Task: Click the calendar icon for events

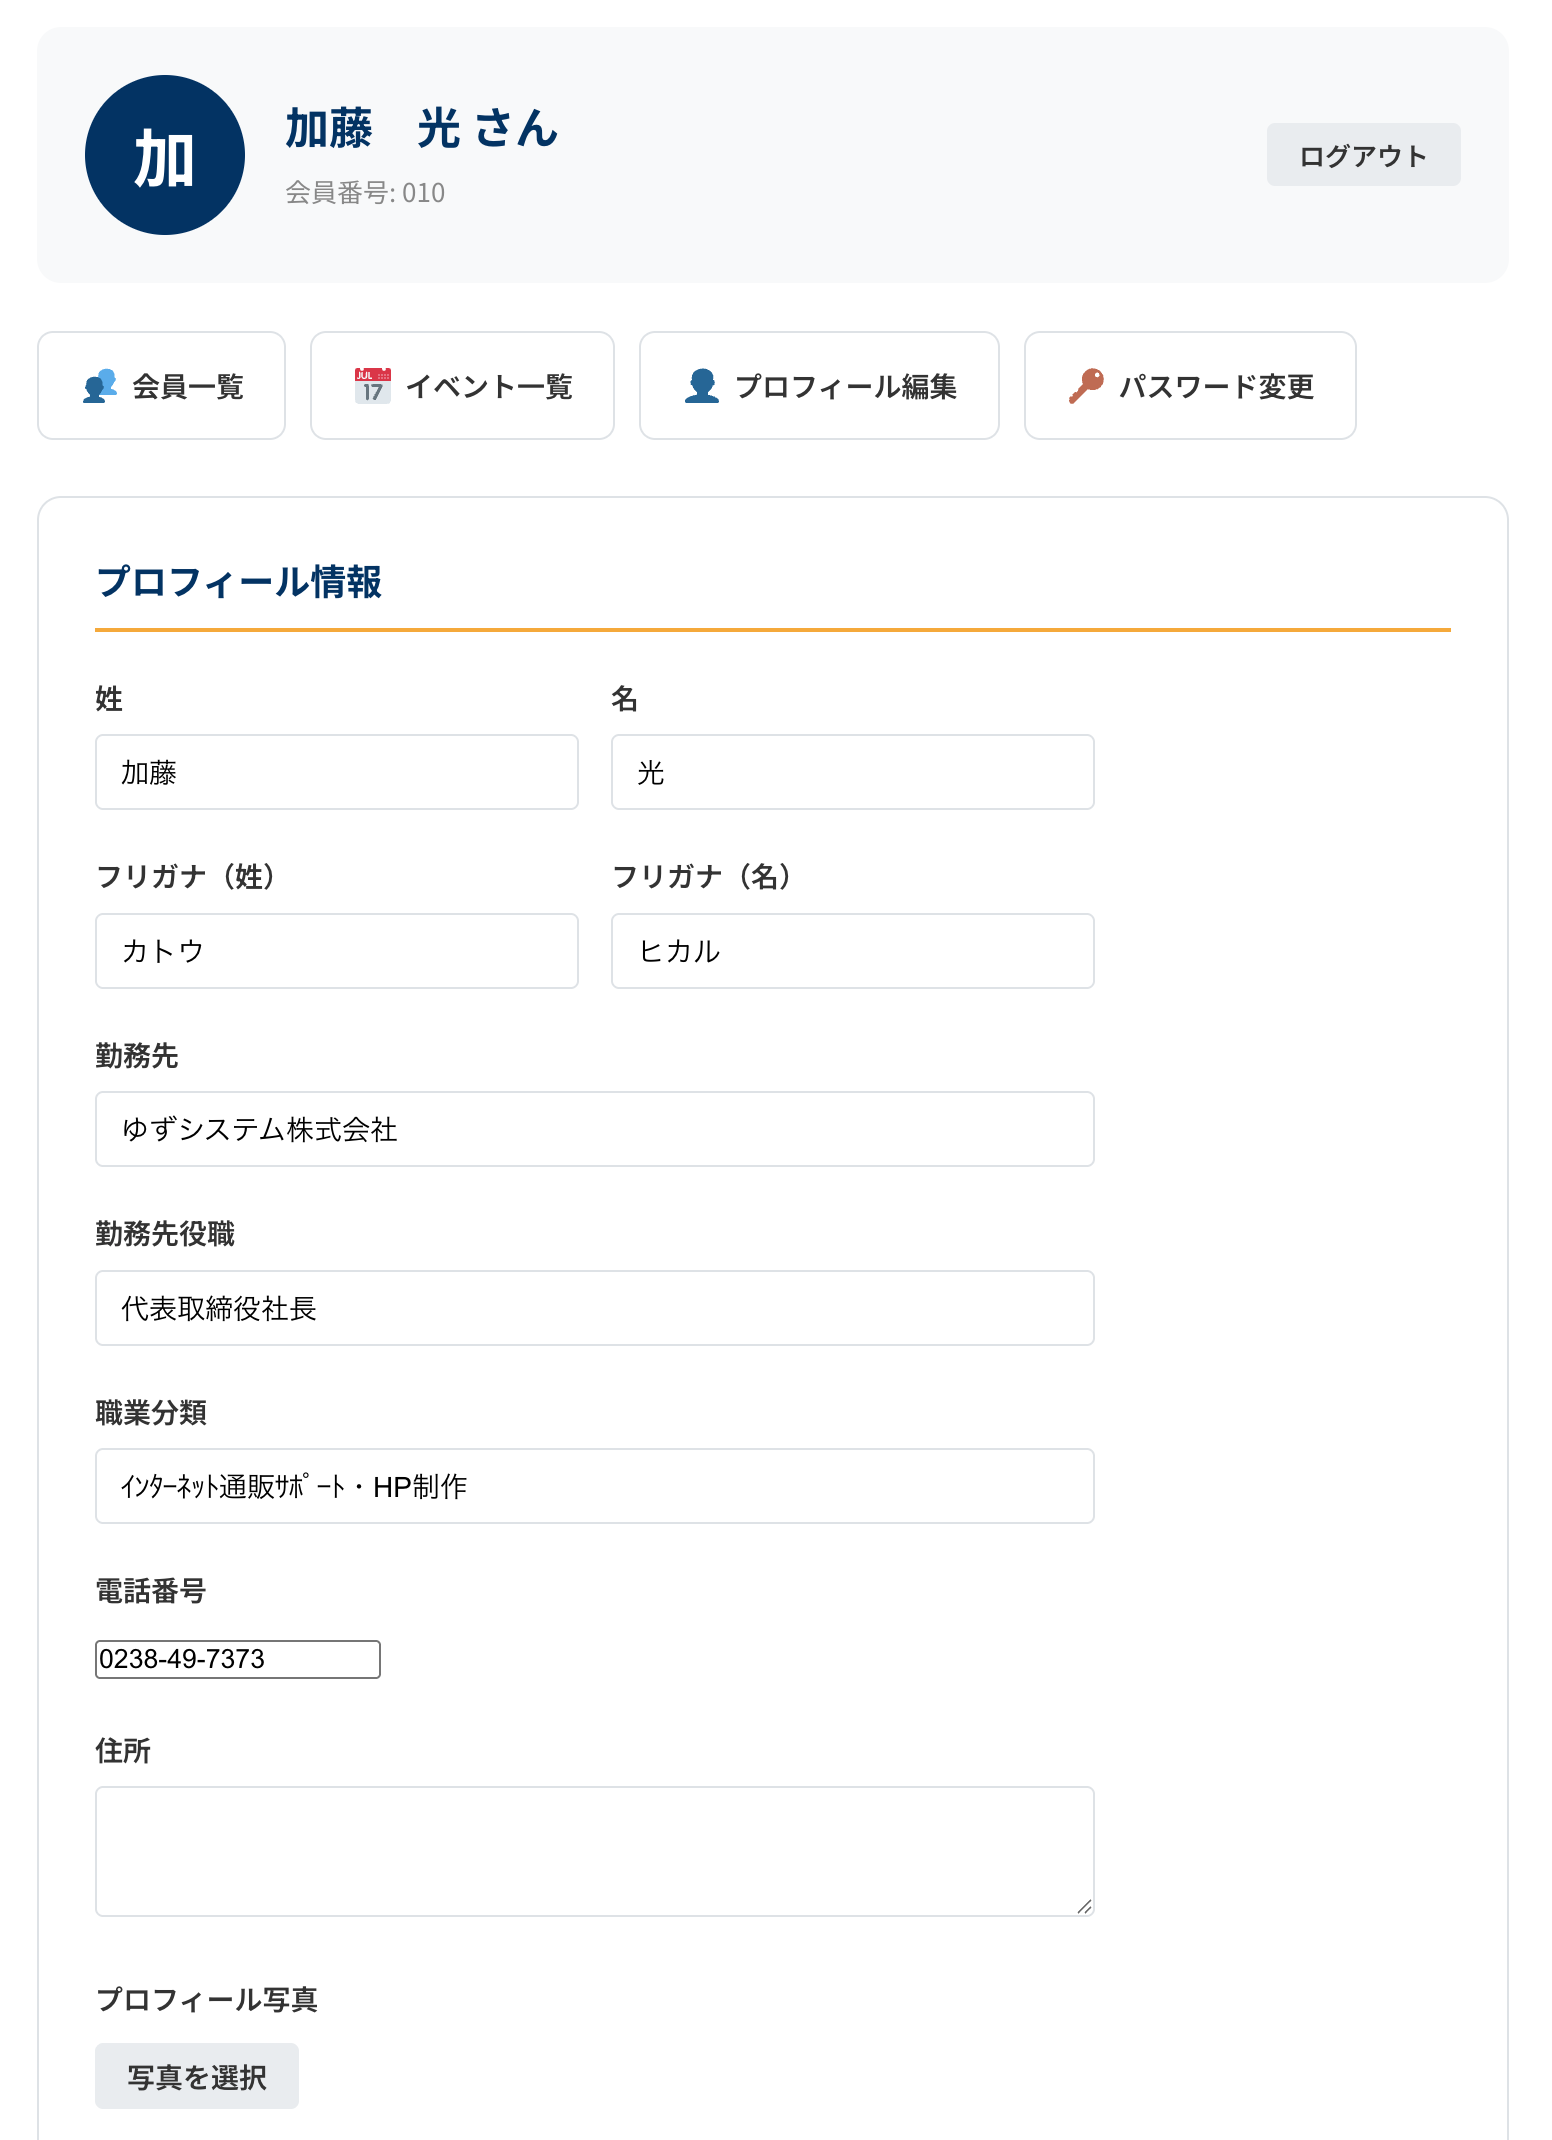Action: coord(373,386)
